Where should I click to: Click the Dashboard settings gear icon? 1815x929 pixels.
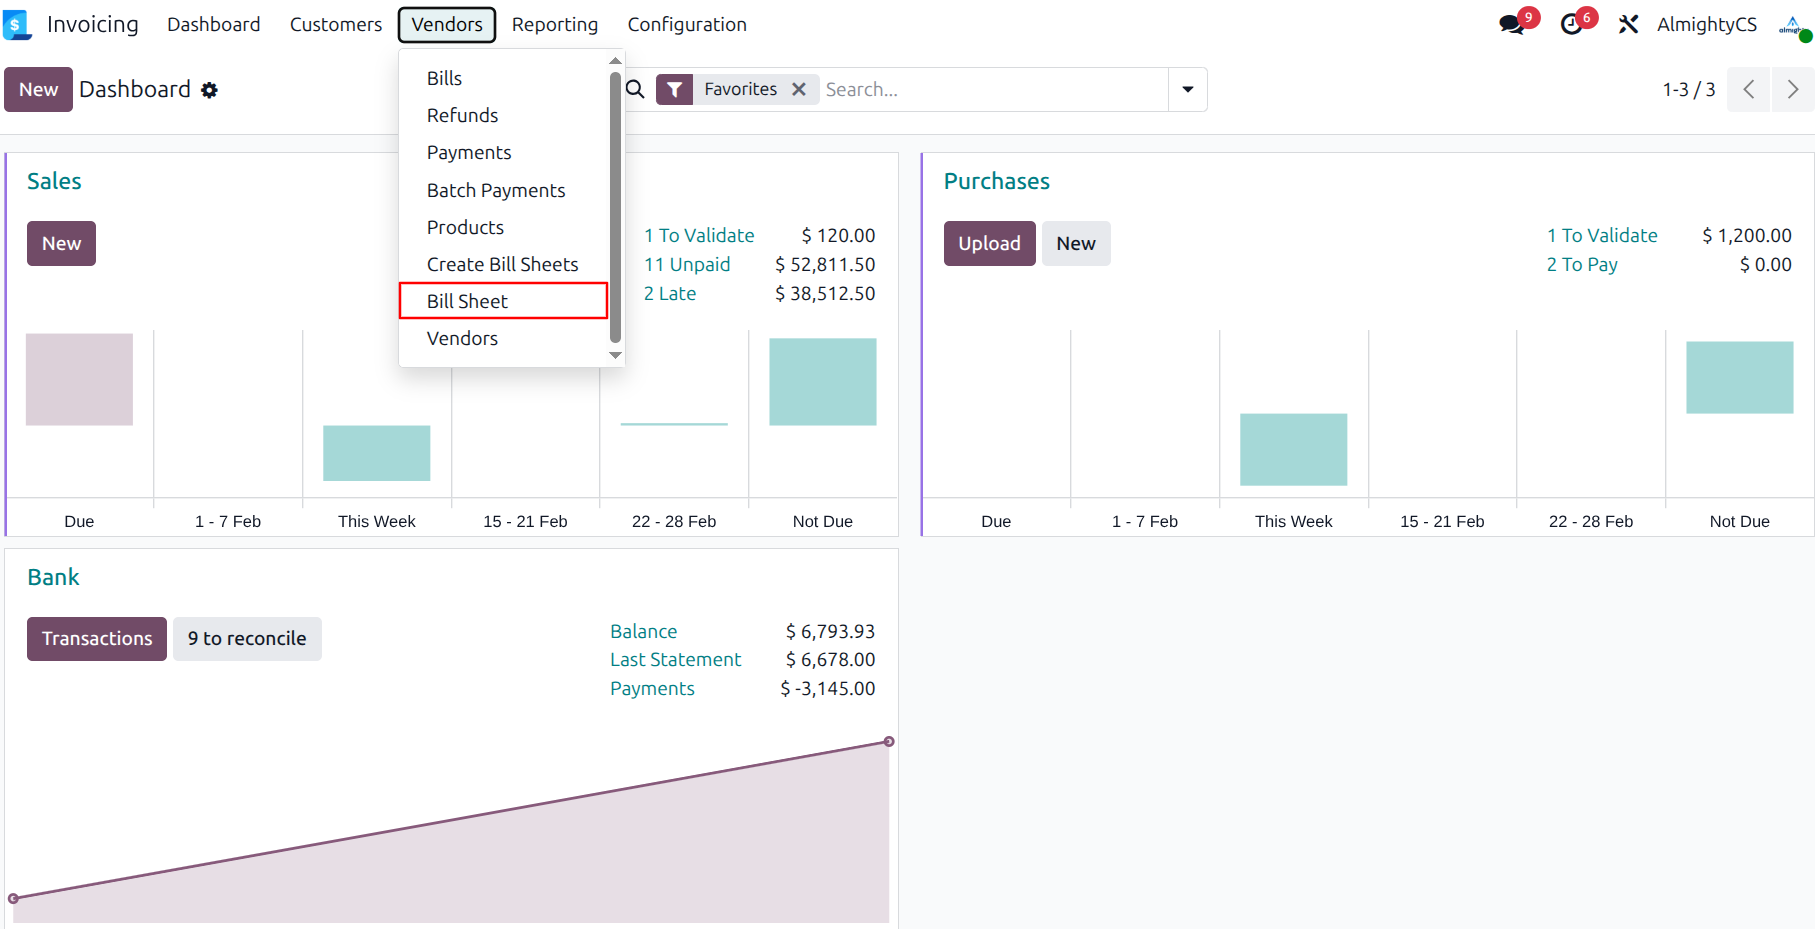[x=209, y=90]
